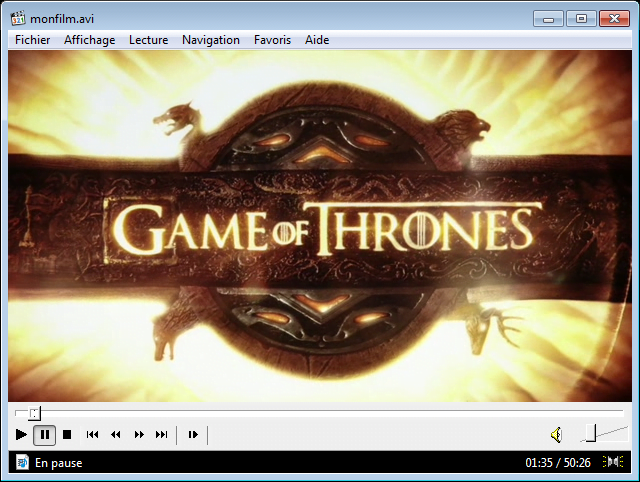Mute audio using the speaker icon

coord(556,434)
